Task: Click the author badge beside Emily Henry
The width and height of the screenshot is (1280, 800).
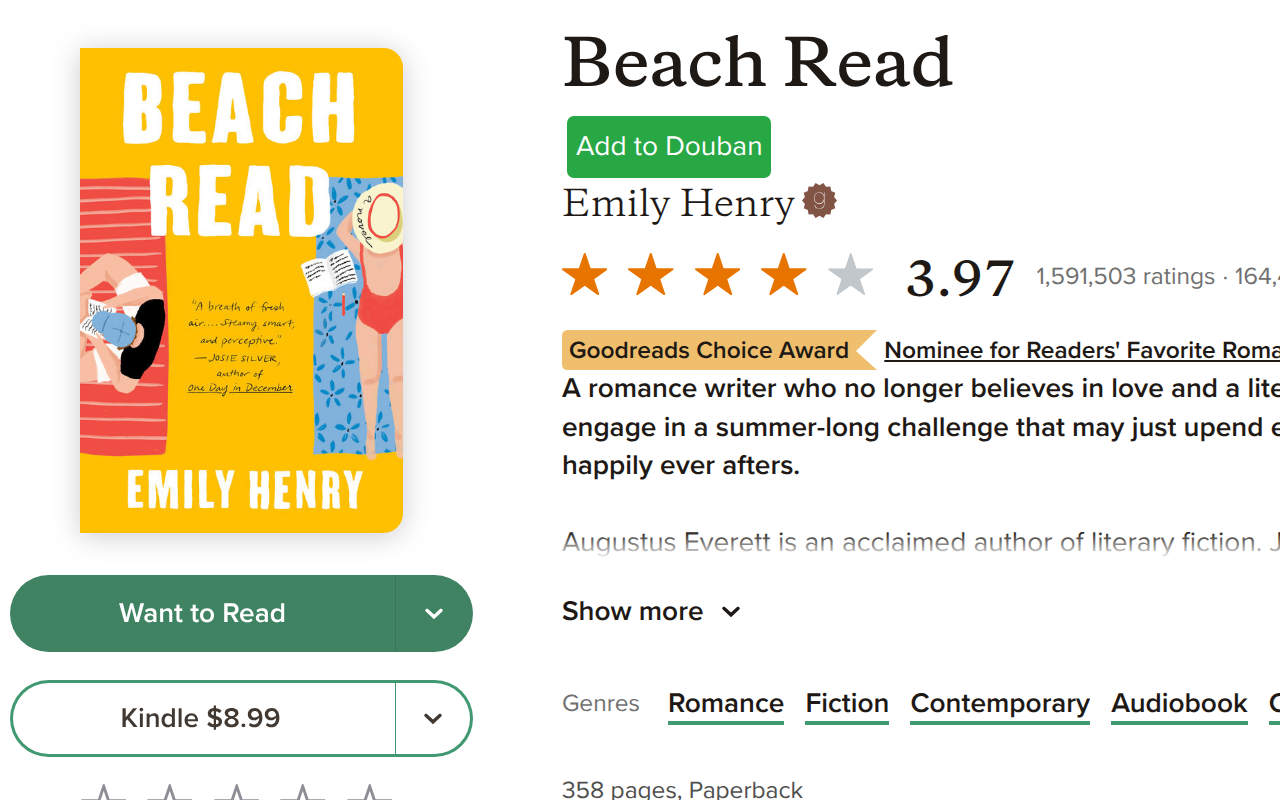Action: [x=820, y=200]
